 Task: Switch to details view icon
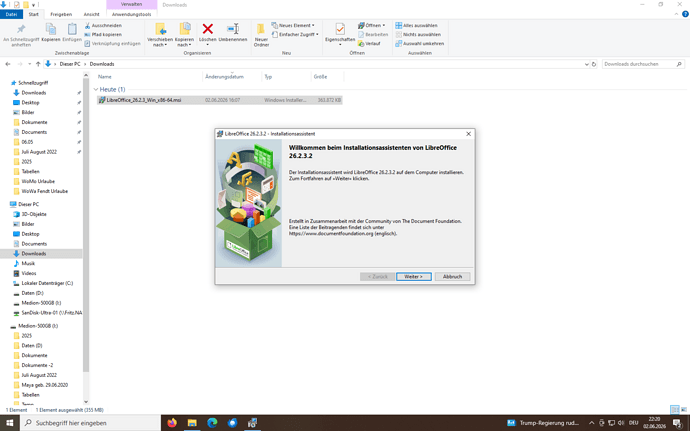pyautogui.click(x=675, y=410)
